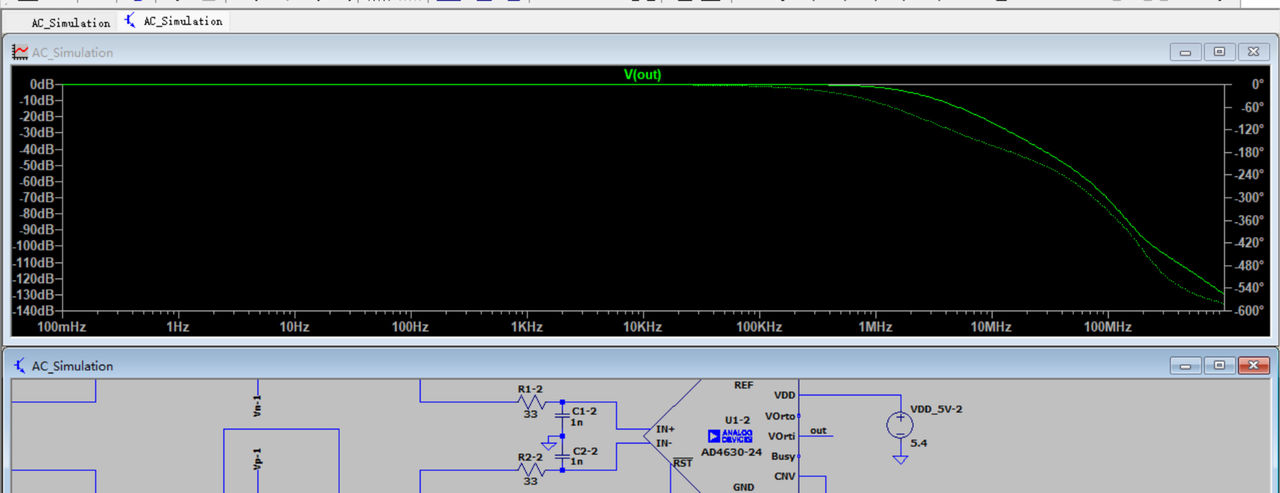Click the -140dB magnitude axis label
This screenshot has width=1280, height=493.
[32, 311]
